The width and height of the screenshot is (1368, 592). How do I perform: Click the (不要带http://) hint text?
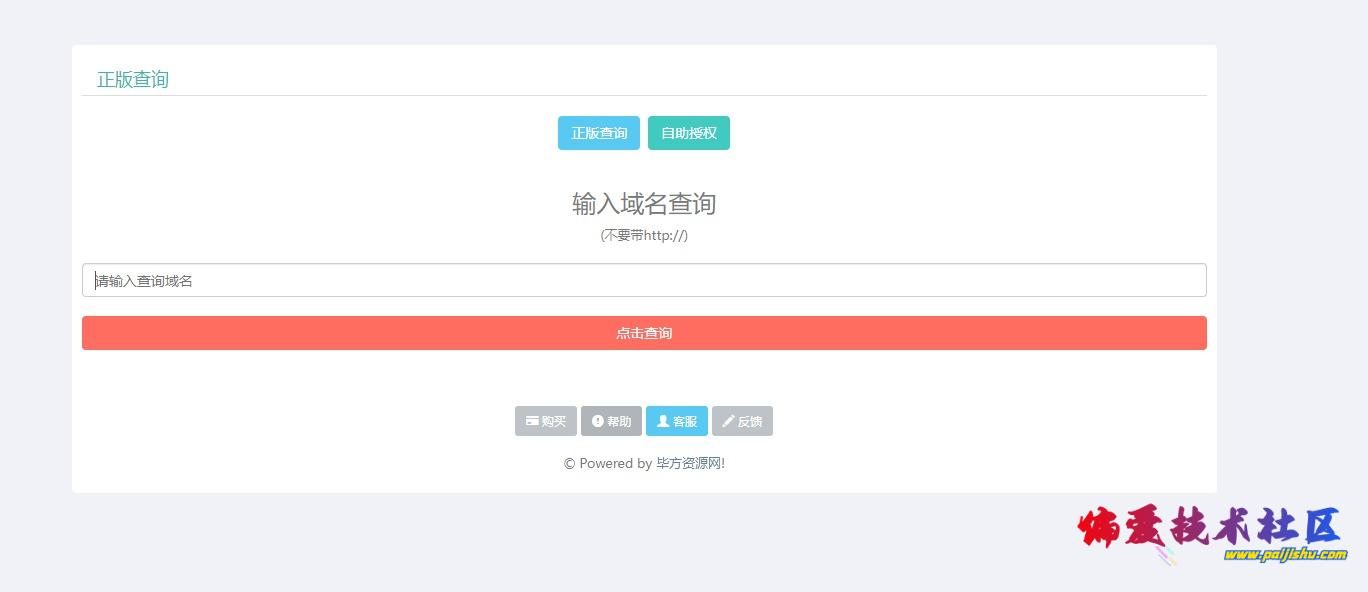click(x=644, y=235)
